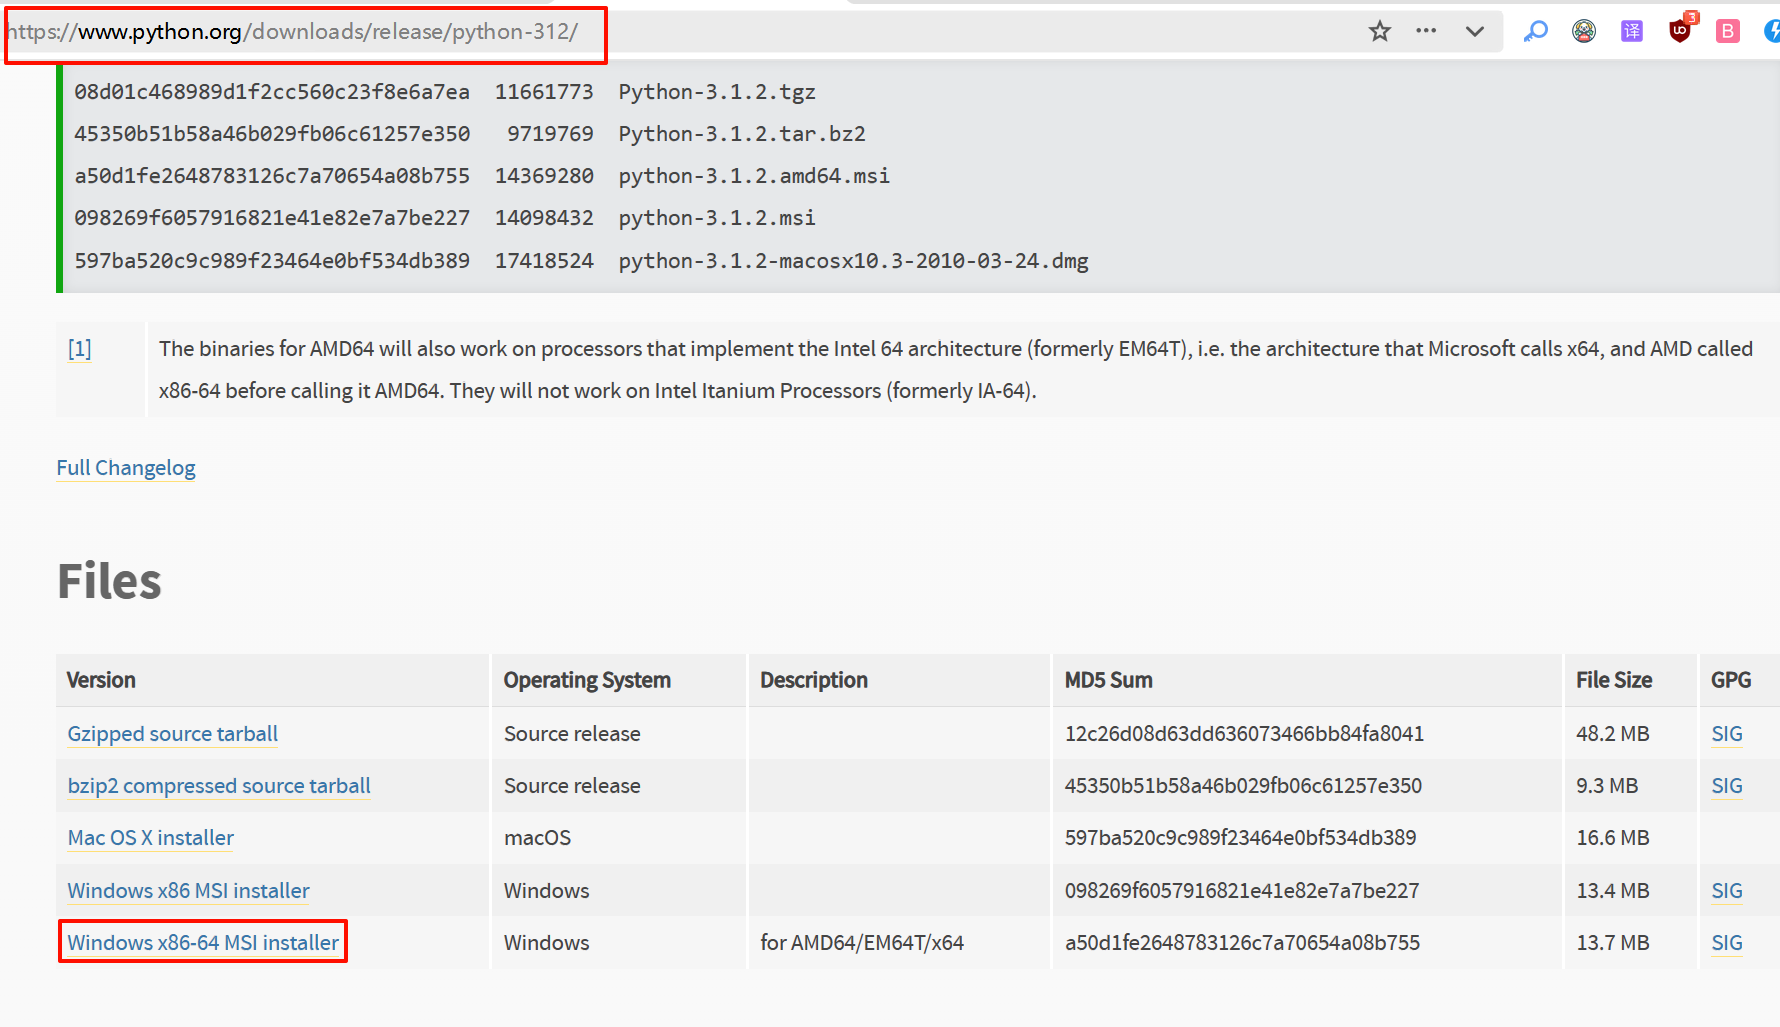1780x1027 pixels.
Task: Select the GPG column header
Action: click(1731, 680)
